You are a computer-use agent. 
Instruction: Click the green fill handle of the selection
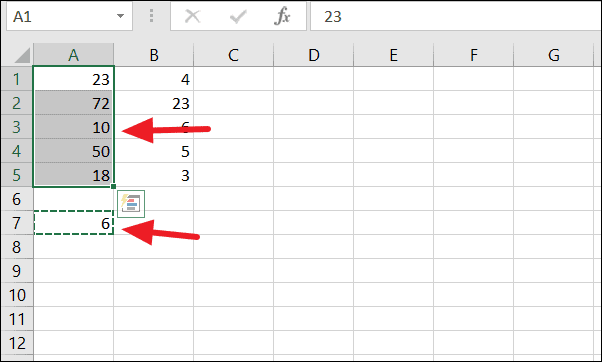tap(113, 187)
